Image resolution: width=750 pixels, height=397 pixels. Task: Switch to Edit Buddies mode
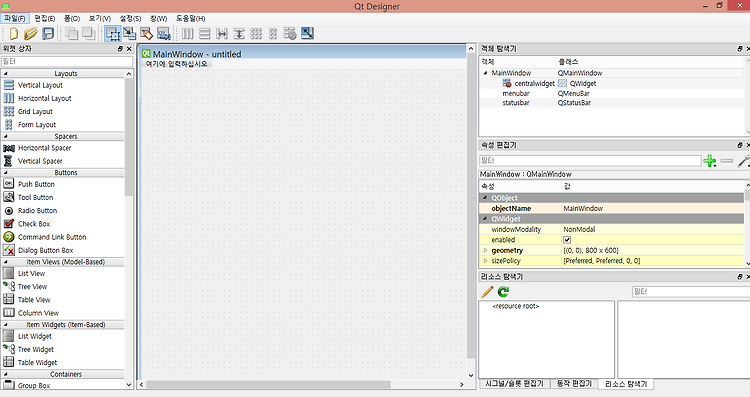click(x=146, y=33)
